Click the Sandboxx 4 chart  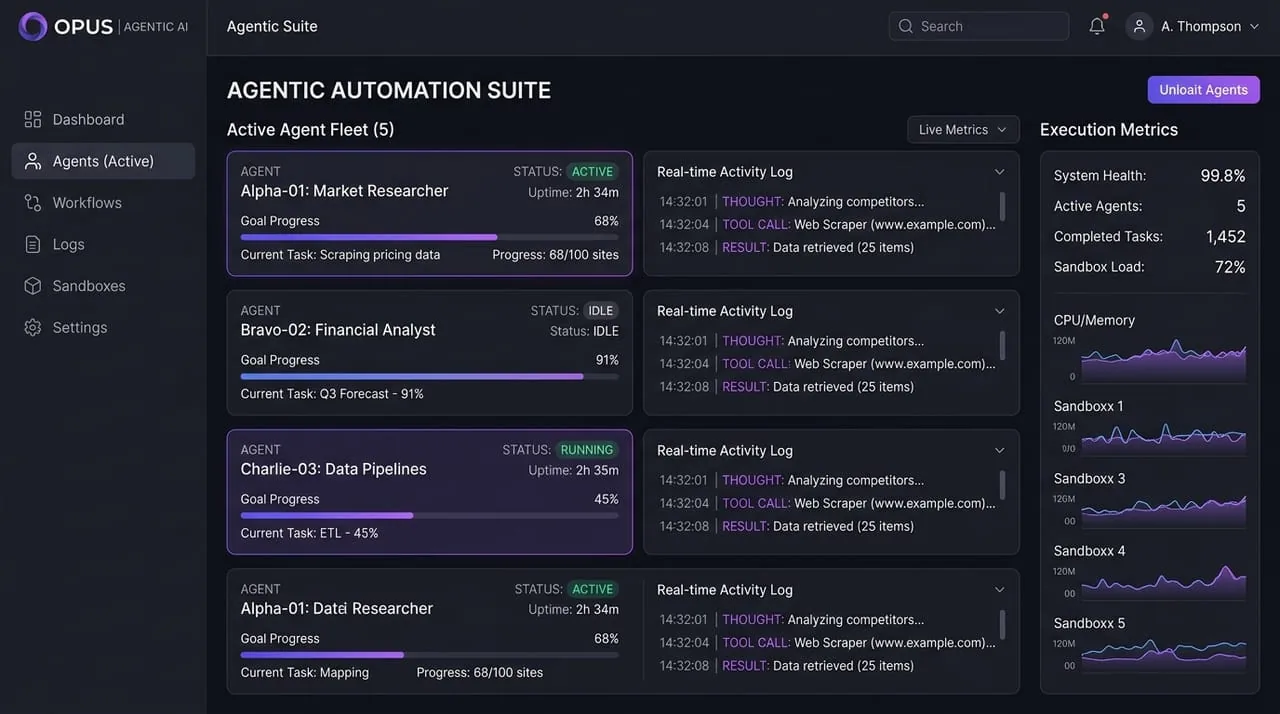click(1163, 581)
